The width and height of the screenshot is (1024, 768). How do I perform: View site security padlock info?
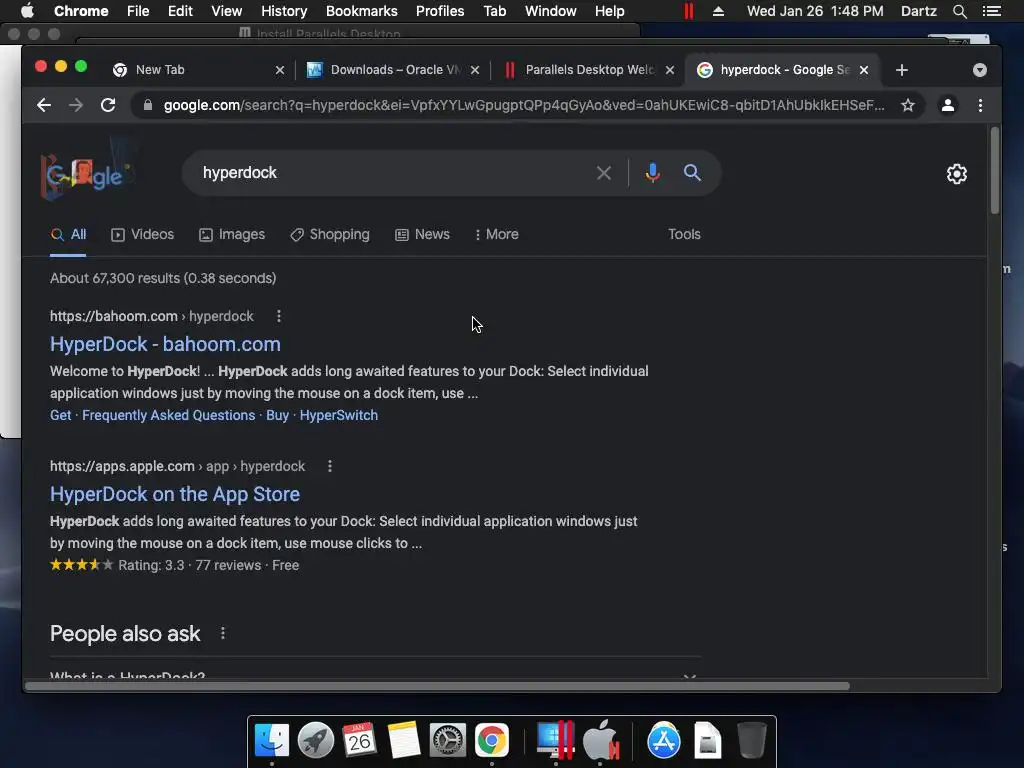click(148, 105)
